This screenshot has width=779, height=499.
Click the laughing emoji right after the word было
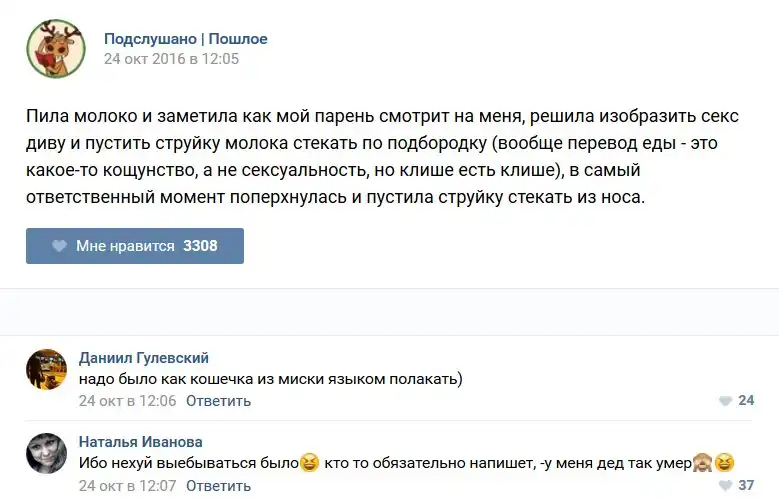tap(310, 463)
